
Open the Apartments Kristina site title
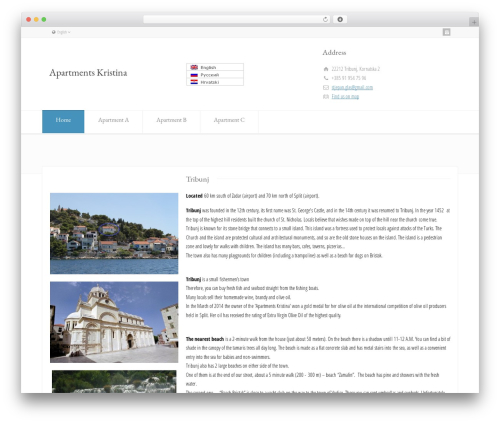click(88, 73)
